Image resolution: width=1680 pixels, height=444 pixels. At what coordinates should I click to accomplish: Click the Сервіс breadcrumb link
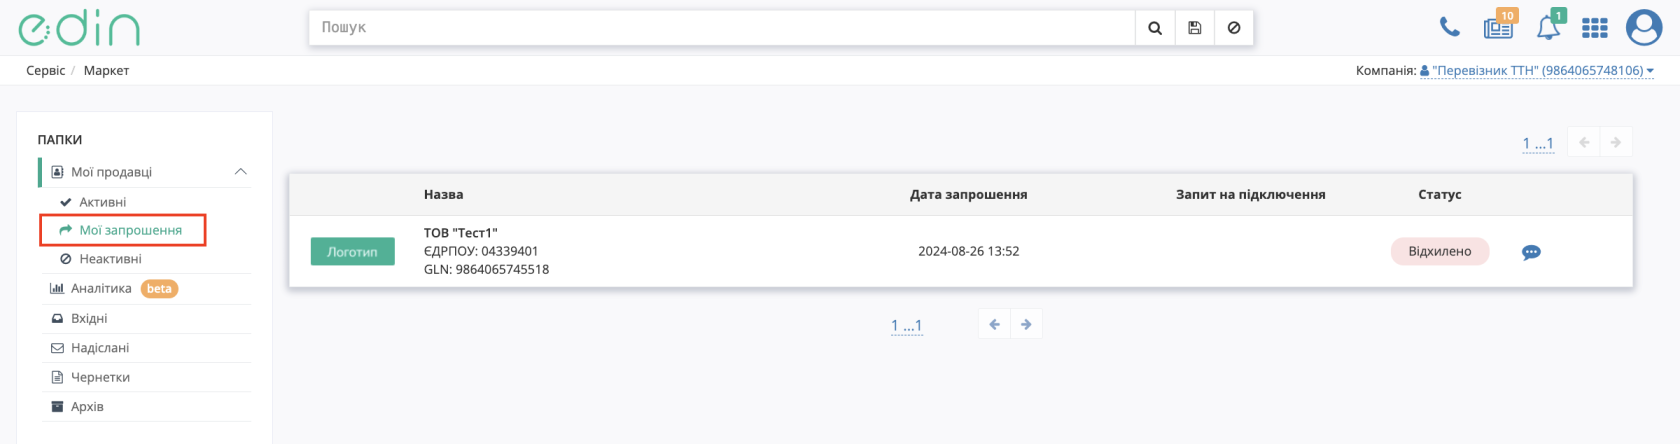tap(46, 70)
